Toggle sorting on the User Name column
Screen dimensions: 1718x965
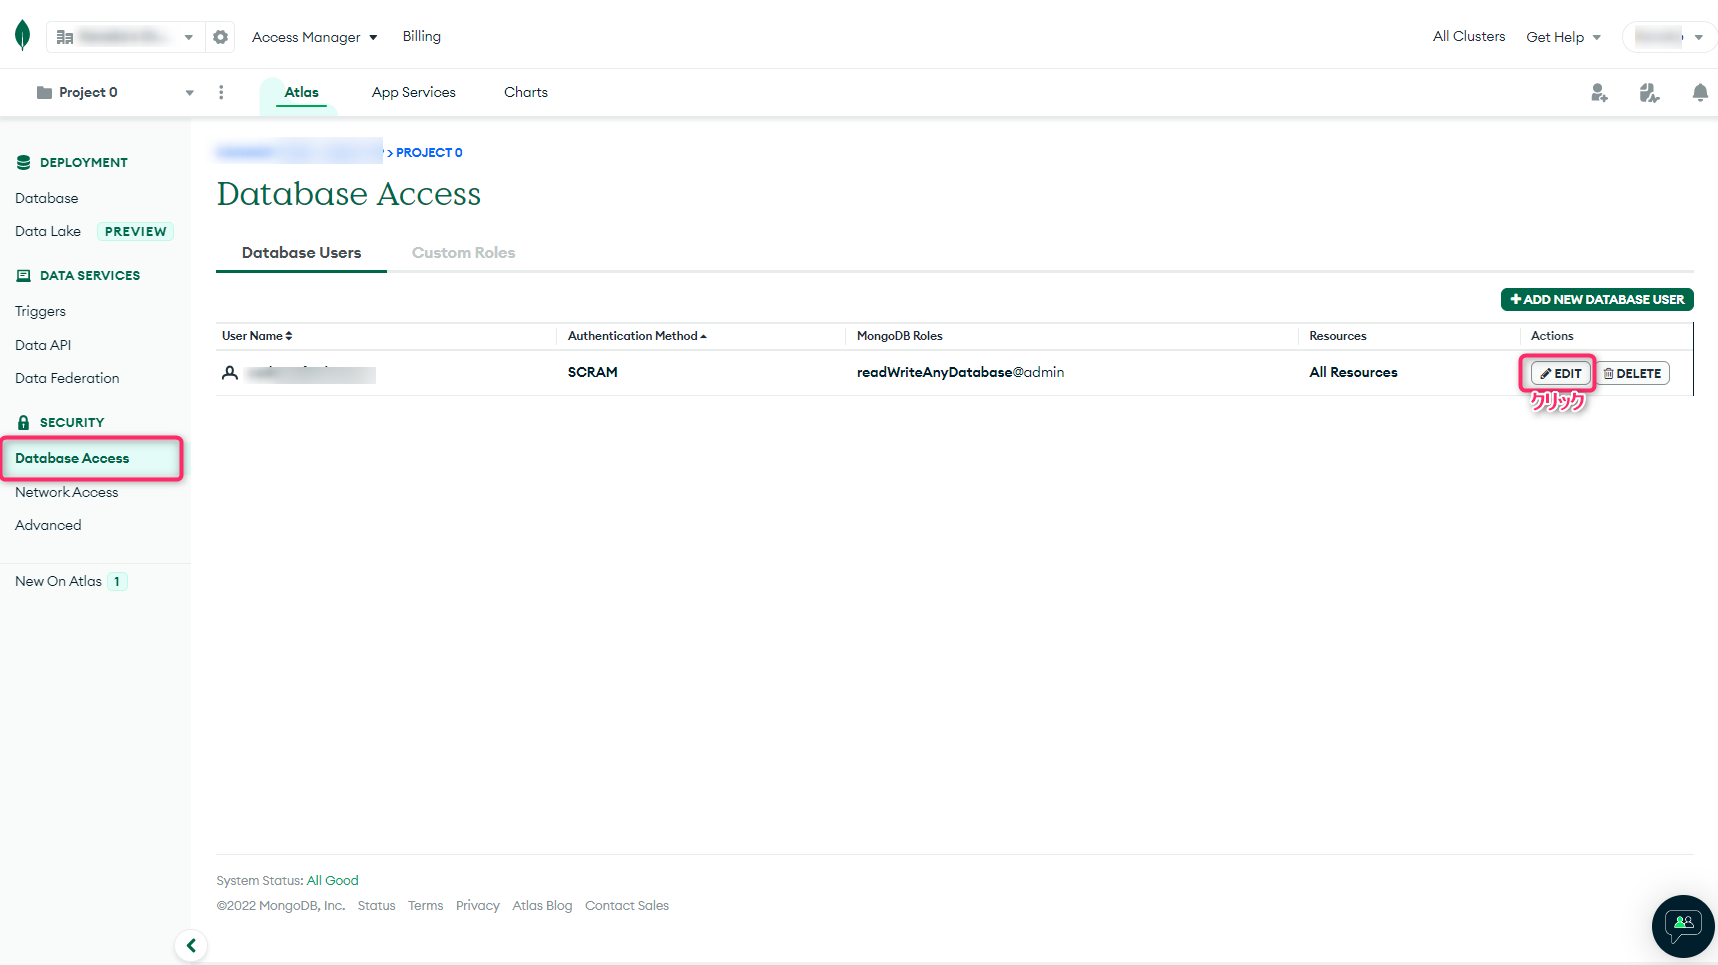(x=287, y=335)
